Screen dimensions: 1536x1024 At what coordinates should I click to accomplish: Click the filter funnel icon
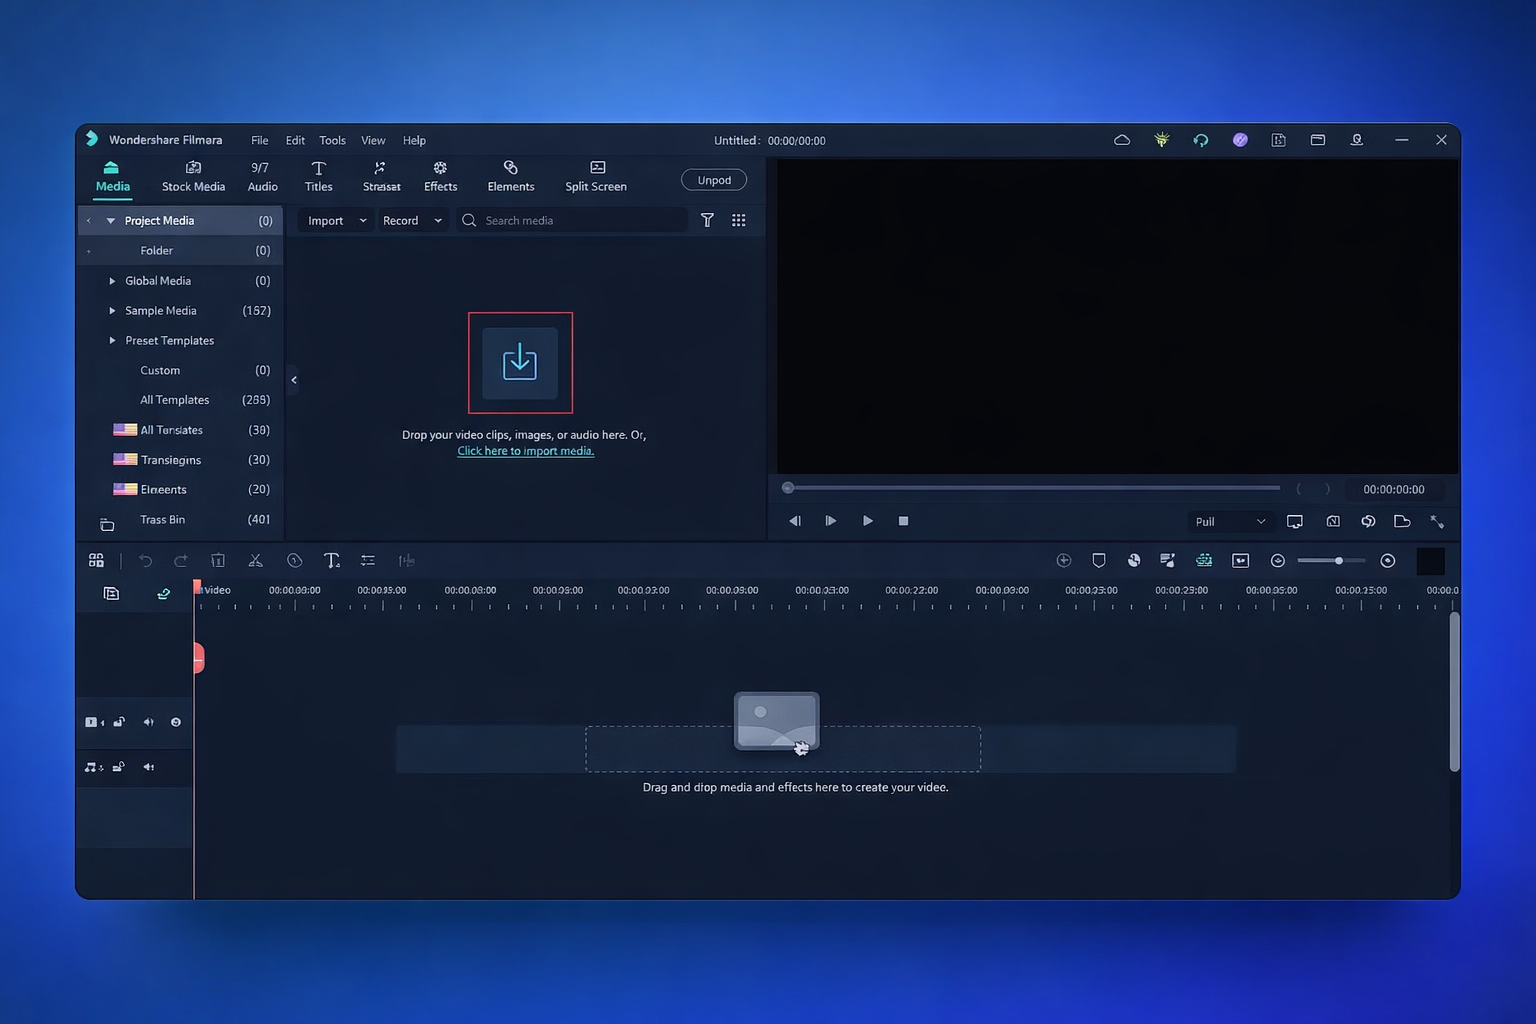(707, 220)
